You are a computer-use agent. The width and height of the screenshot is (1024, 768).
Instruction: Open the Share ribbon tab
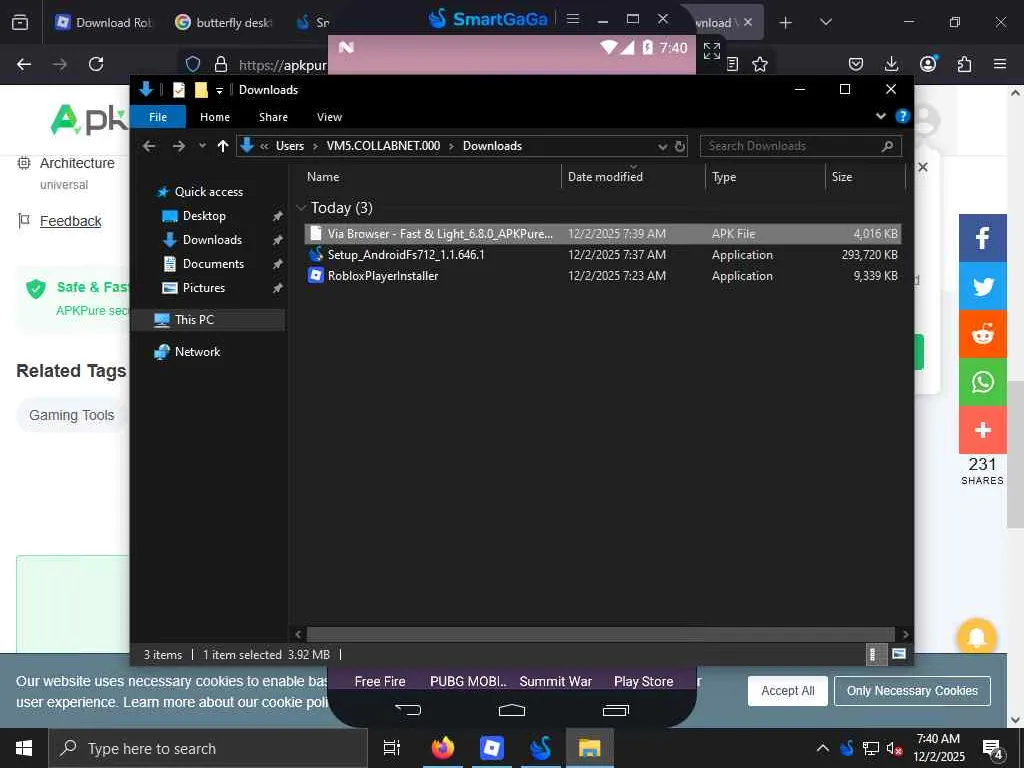(273, 117)
